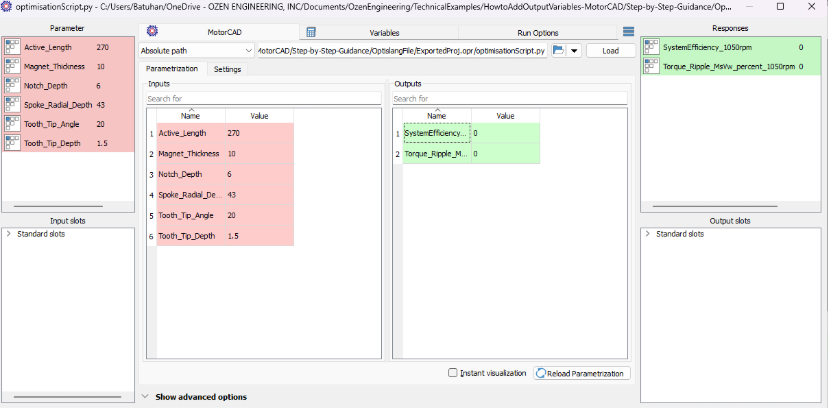The width and height of the screenshot is (828, 408).
Task: Expand Standard slots under Output slots
Action: pos(647,234)
